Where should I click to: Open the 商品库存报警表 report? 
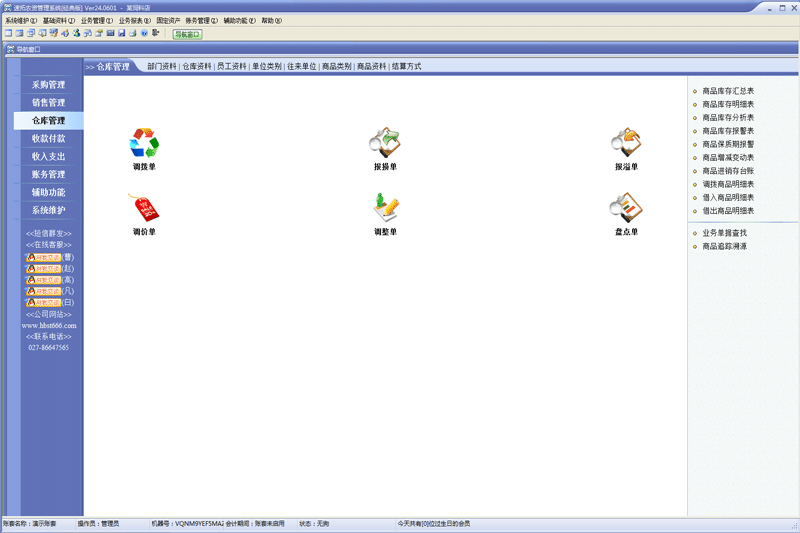click(x=728, y=131)
